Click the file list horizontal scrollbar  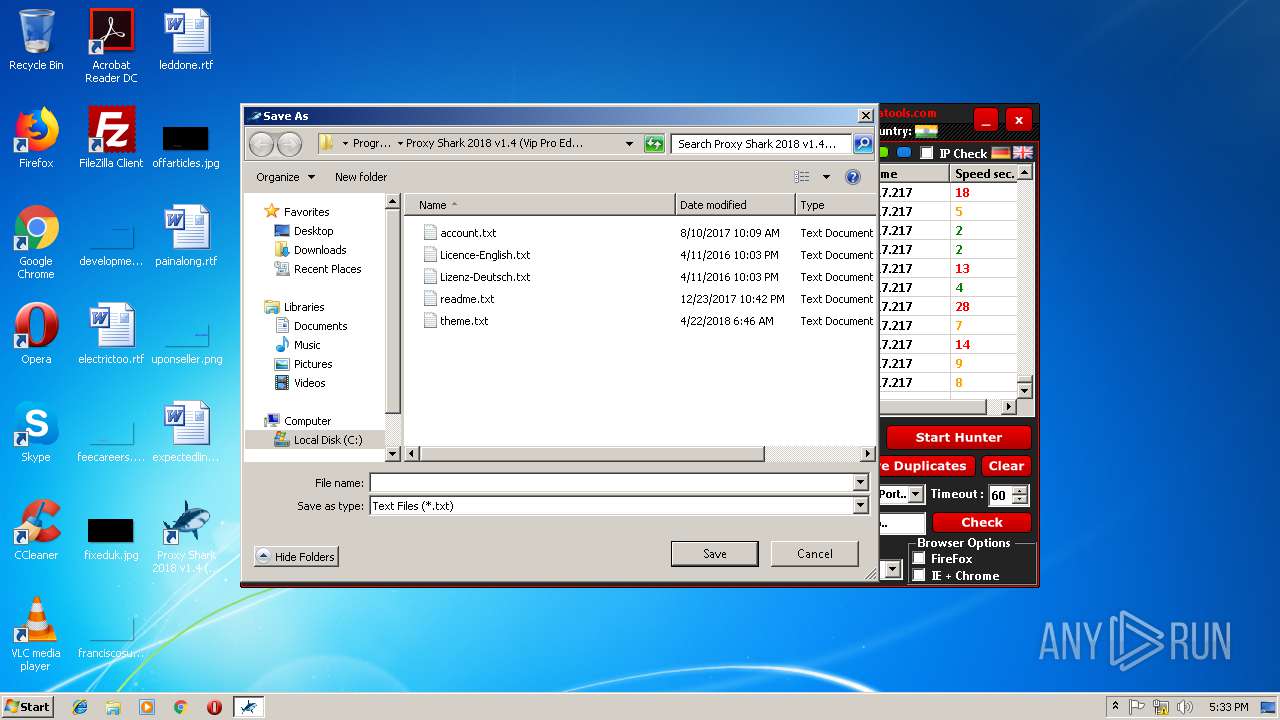[592, 454]
